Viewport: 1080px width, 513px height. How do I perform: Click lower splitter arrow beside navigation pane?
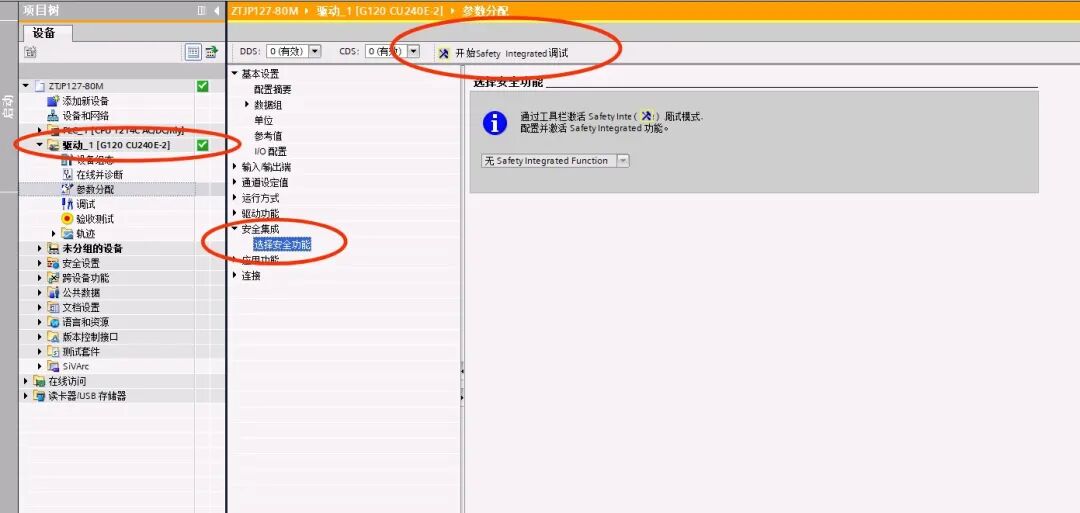[462, 397]
